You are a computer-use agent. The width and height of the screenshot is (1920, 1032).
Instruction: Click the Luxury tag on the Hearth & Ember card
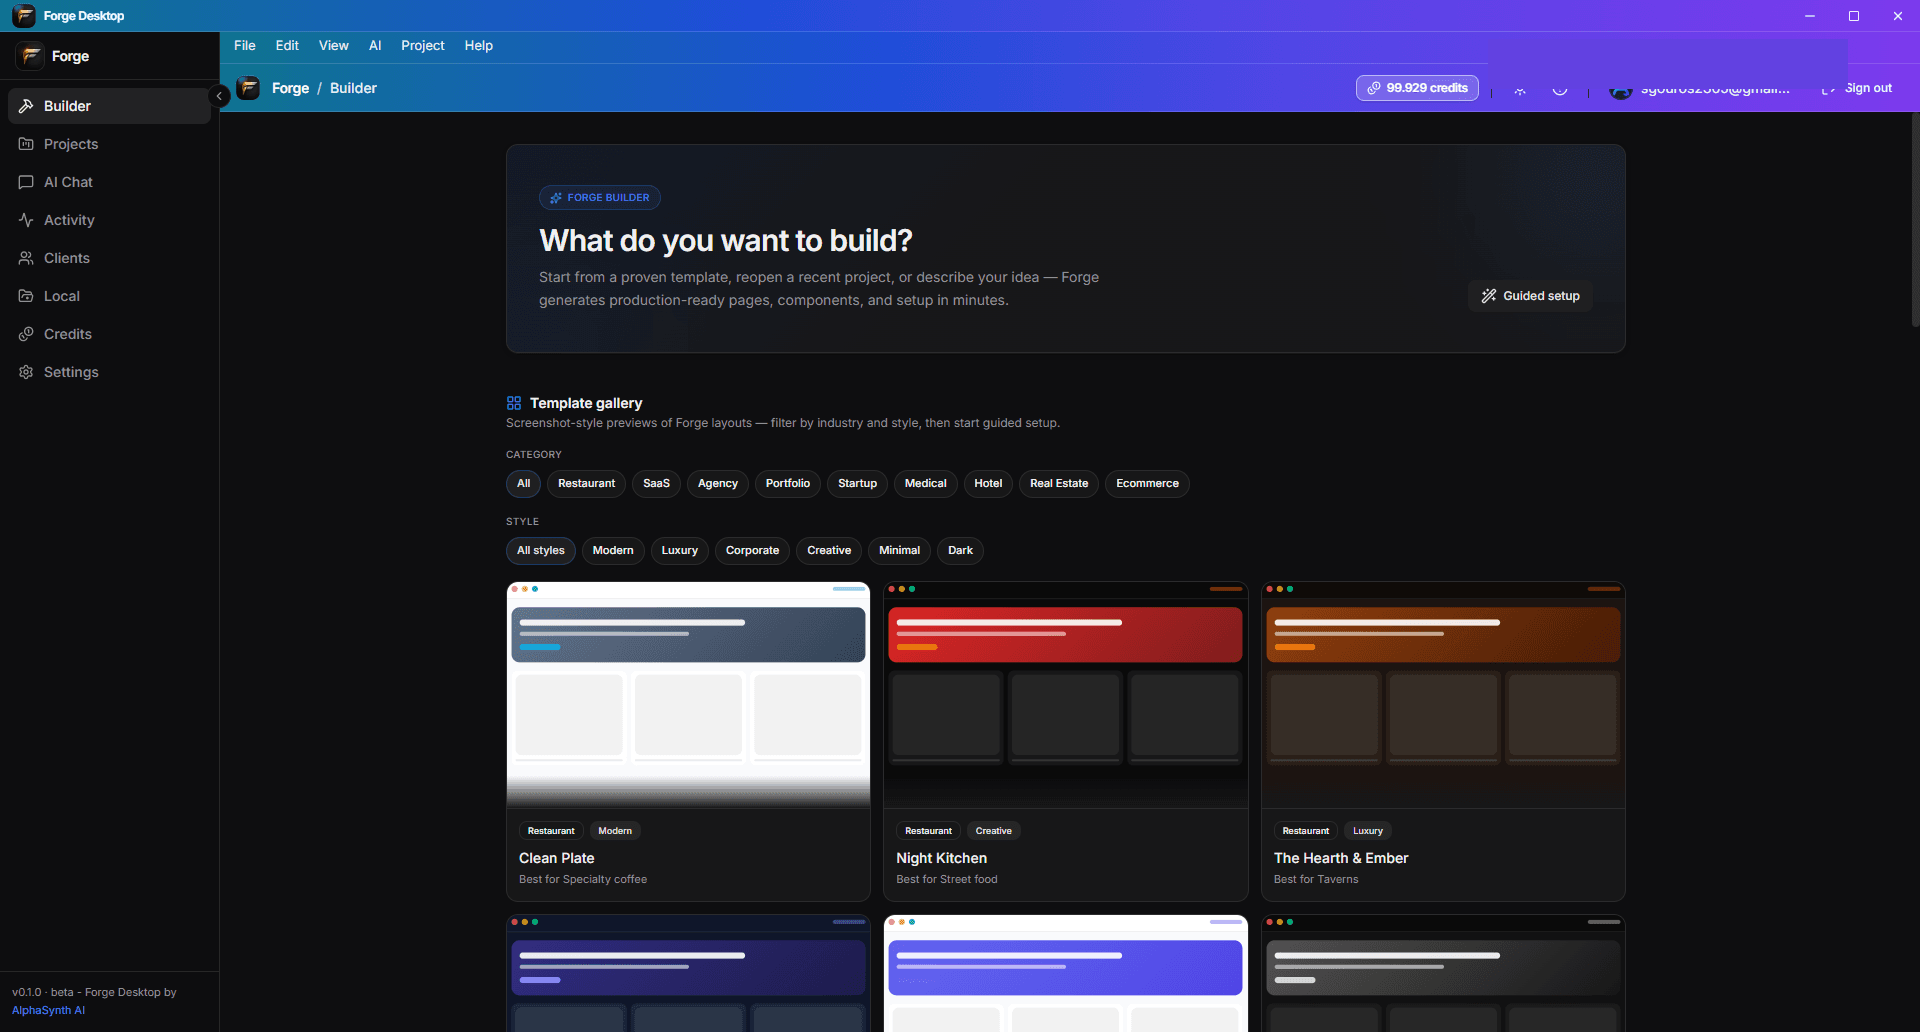coord(1368,831)
